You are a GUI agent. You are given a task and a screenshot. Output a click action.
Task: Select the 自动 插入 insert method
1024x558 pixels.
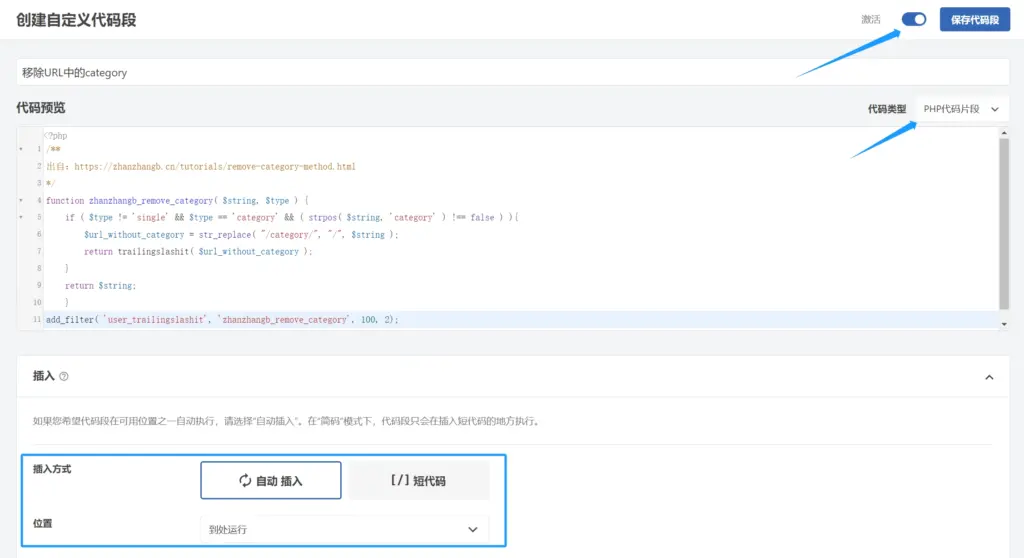[x=271, y=480]
